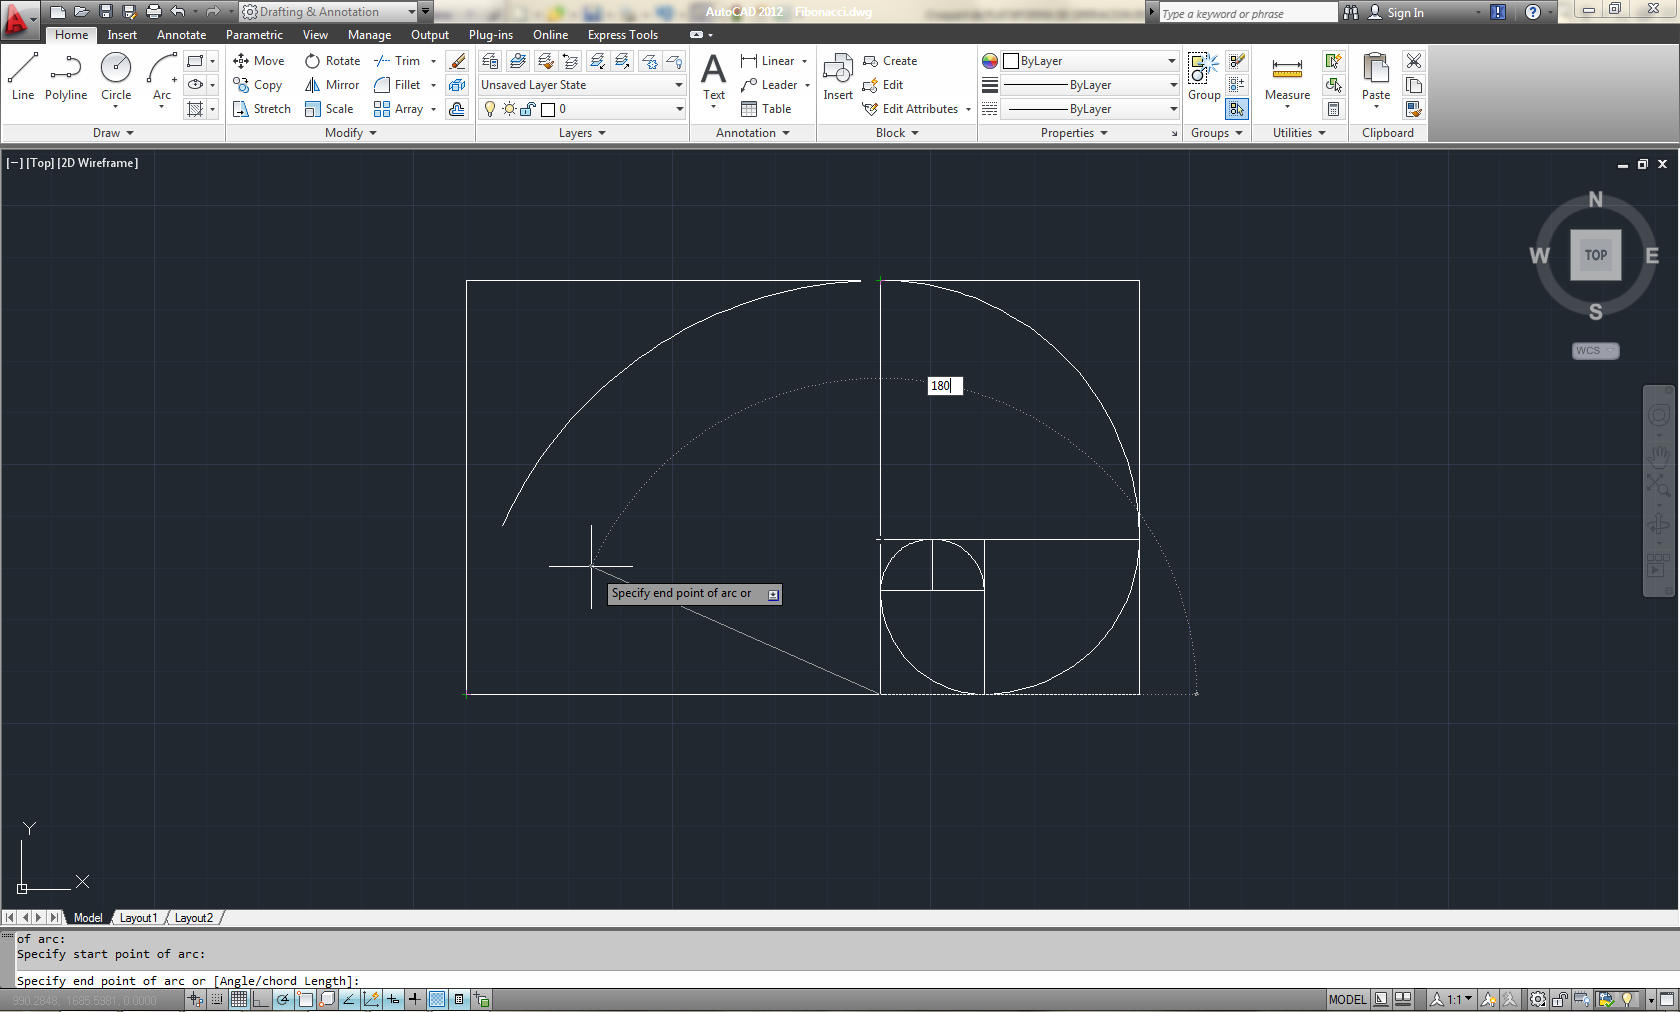The image size is (1680, 1012).
Task: Click the multiline Text tool
Action: point(714,77)
